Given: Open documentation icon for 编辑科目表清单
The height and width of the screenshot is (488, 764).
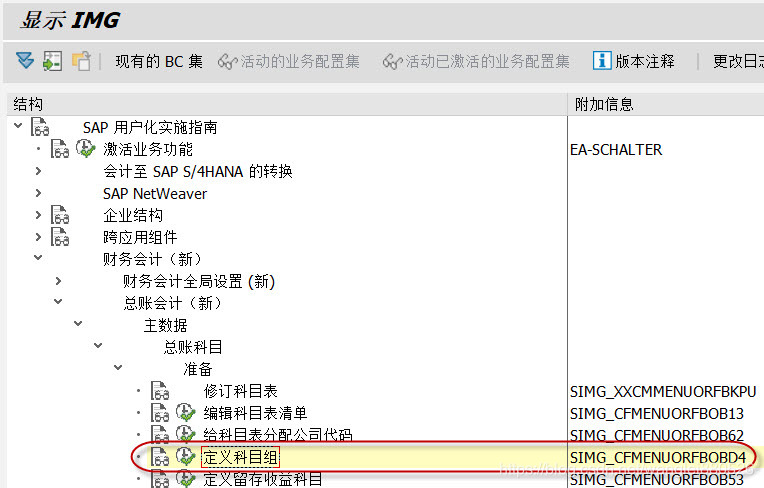Looking at the screenshot, I should click(160, 413).
